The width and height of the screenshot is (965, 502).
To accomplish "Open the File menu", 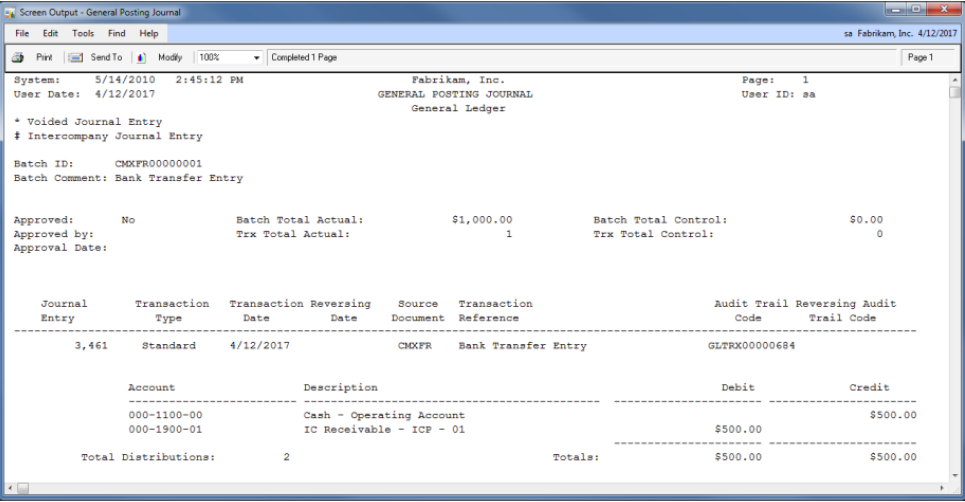I will [x=22, y=33].
